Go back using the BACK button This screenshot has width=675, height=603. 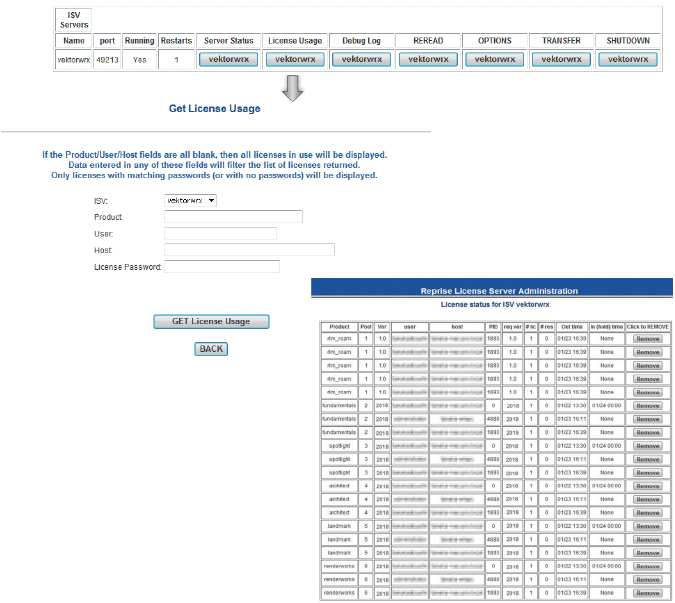211,349
